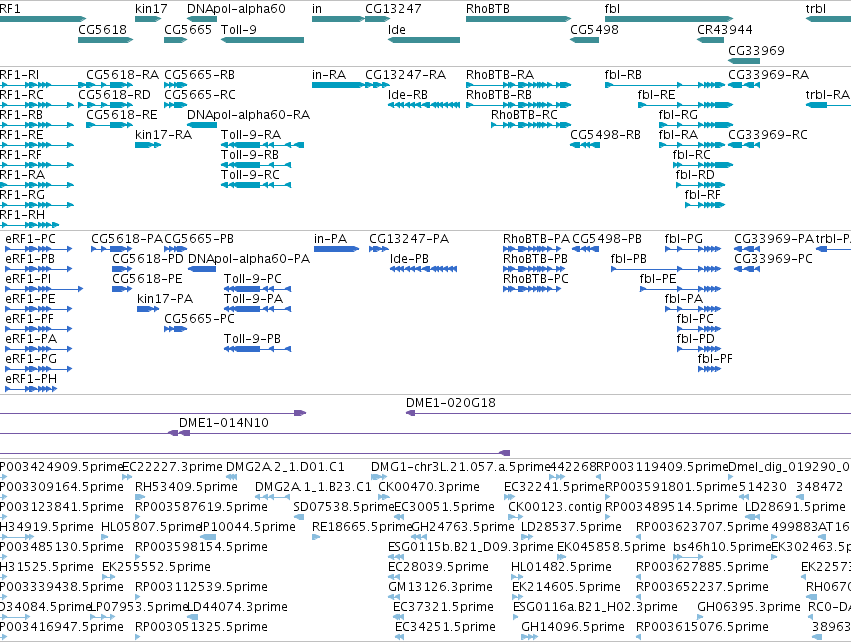Image resolution: width=851 pixels, height=642 pixels.
Task: Select the SD07538.5prime EST label
Action: (x=344, y=507)
